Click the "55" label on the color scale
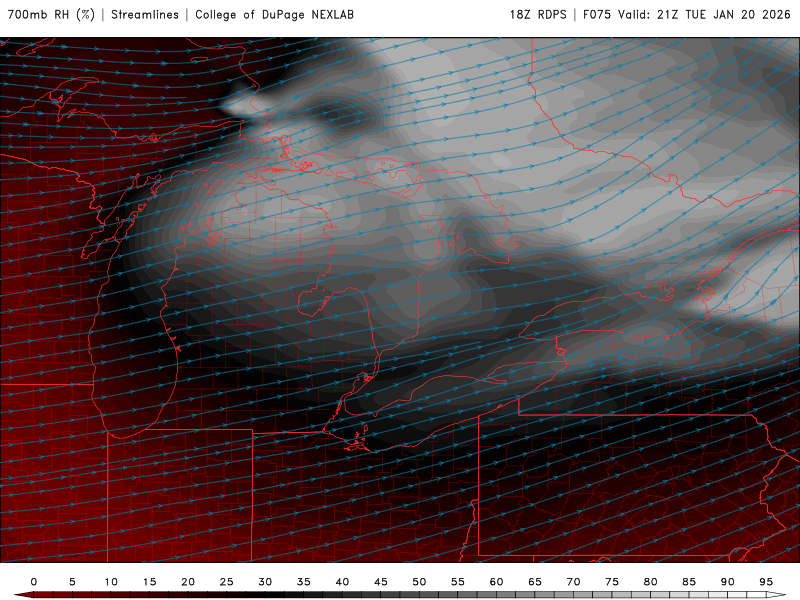The image size is (800, 600). tap(458, 582)
